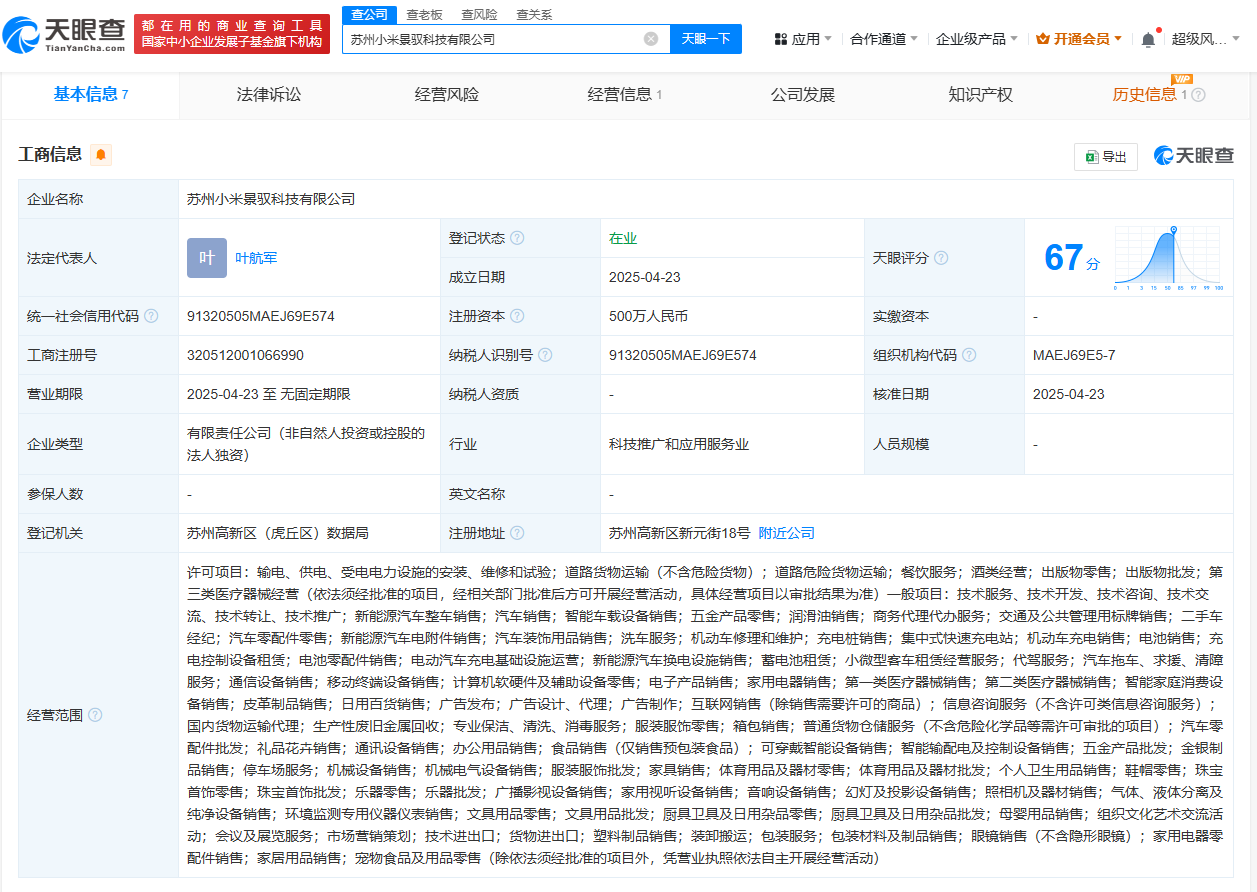Switch to the 知识产权 tab
Viewport: 1257px width, 892px height.
[980, 95]
